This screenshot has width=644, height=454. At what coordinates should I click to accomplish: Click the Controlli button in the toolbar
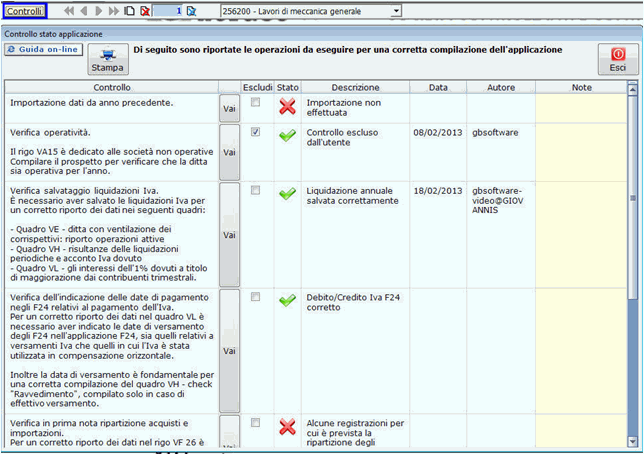pyautogui.click(x=25, y=11)
